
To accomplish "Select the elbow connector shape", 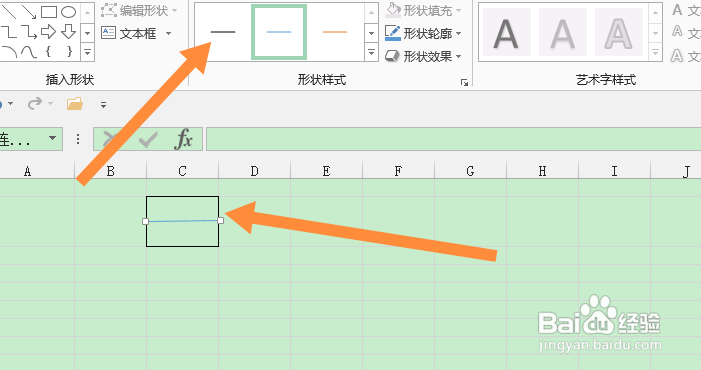I will [x=8, y=32].
